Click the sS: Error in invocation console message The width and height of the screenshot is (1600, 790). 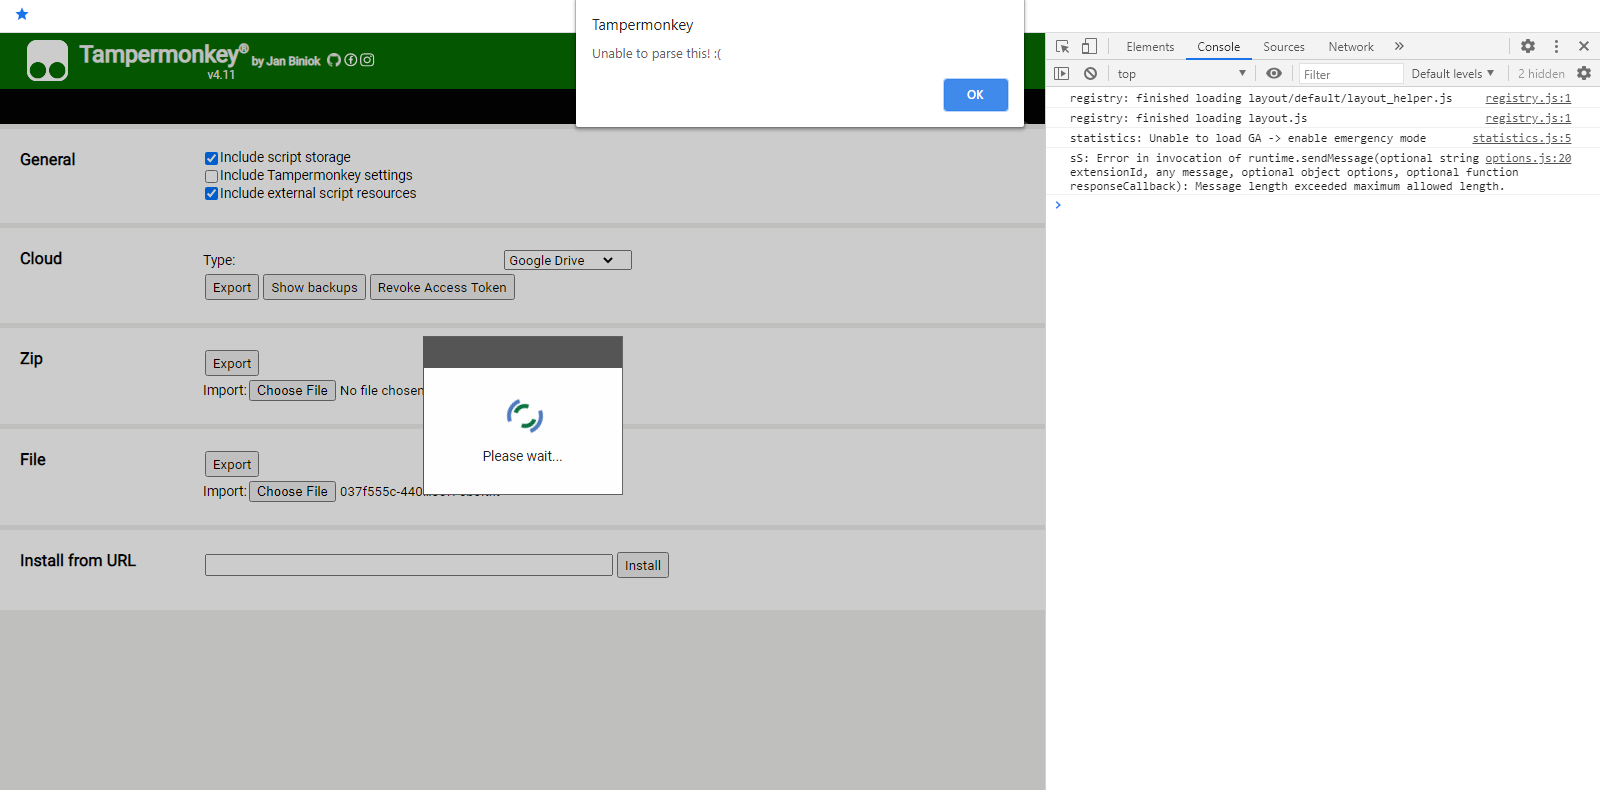[x=1294, y=172]
